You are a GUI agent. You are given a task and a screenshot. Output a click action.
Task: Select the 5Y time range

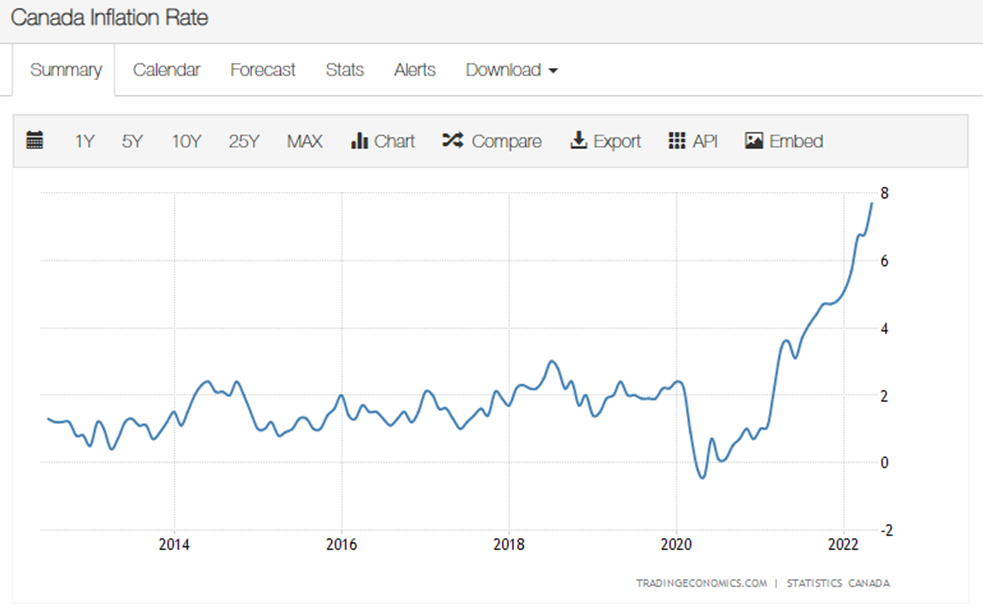click(x=132, y=141)
